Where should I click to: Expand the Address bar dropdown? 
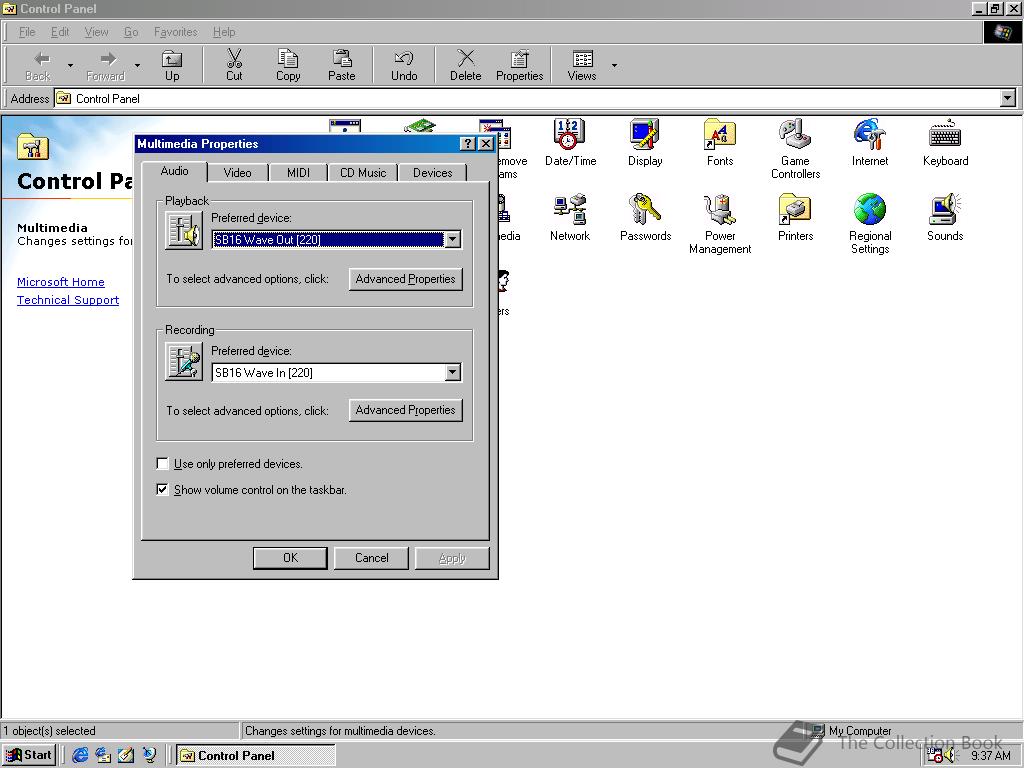[1008, 99]
